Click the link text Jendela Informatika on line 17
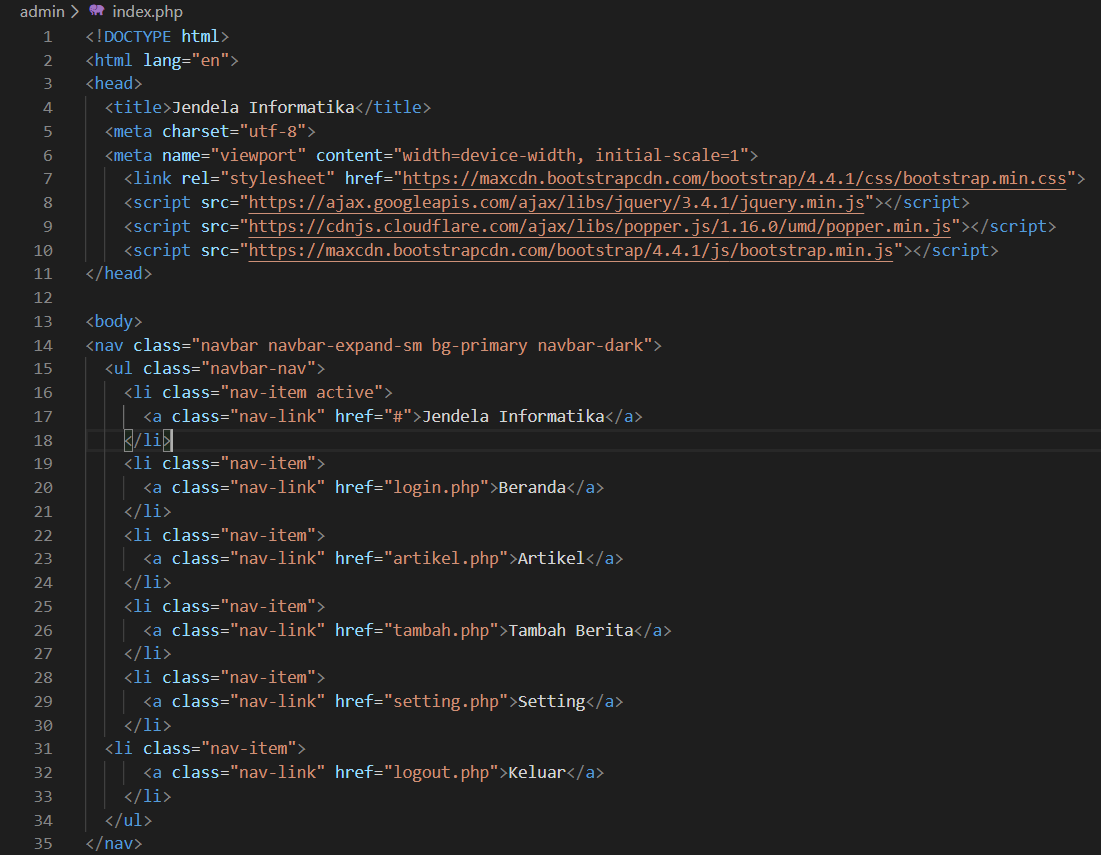 [513, 416]
